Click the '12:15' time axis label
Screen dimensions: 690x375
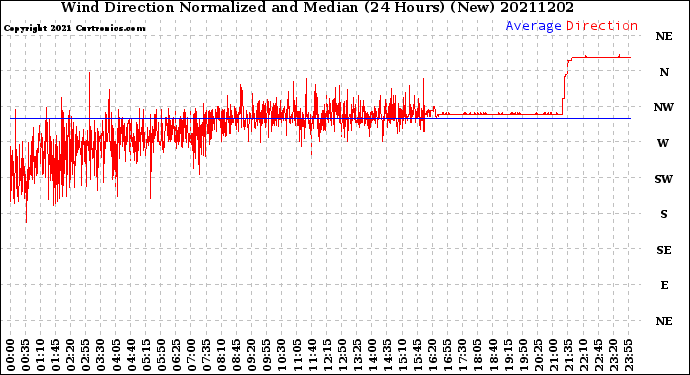pyautogui.click(x=327, y=355)
